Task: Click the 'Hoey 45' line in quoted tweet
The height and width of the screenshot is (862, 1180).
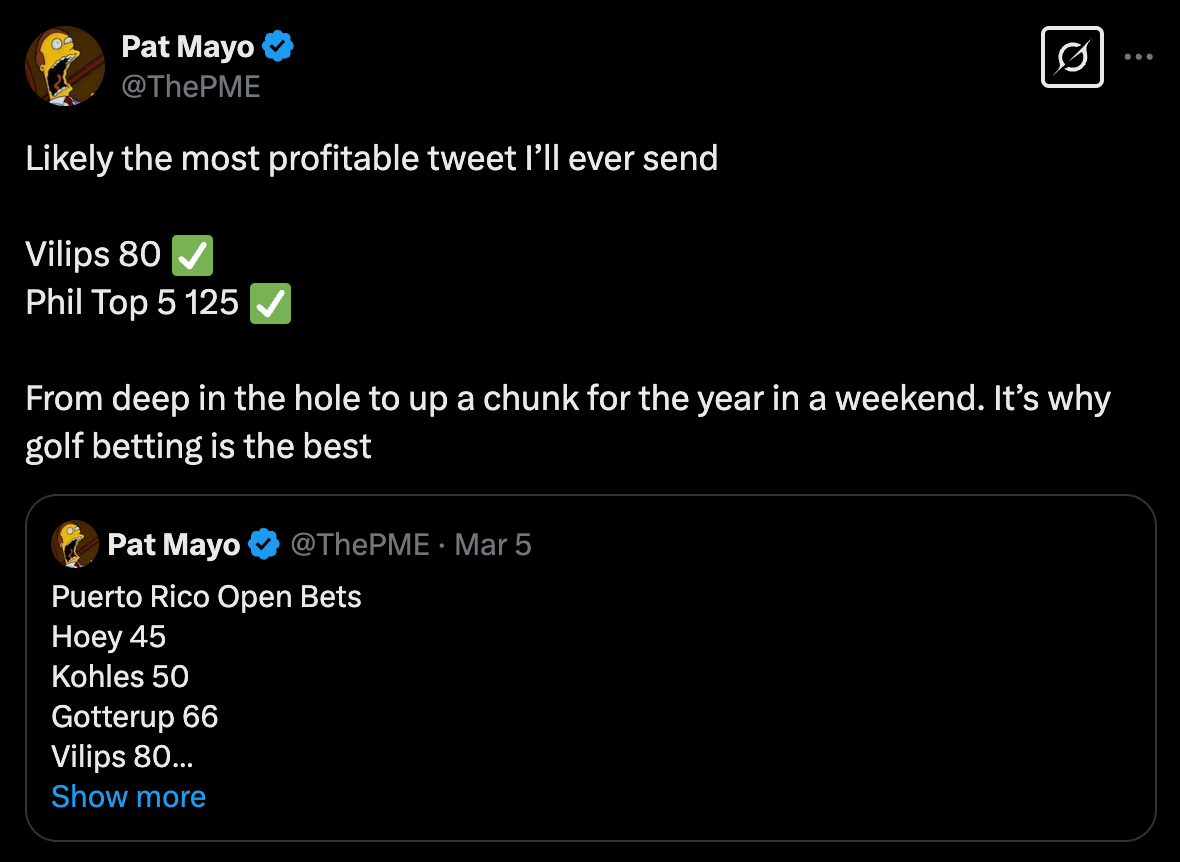Action: (x=108, y=637)
